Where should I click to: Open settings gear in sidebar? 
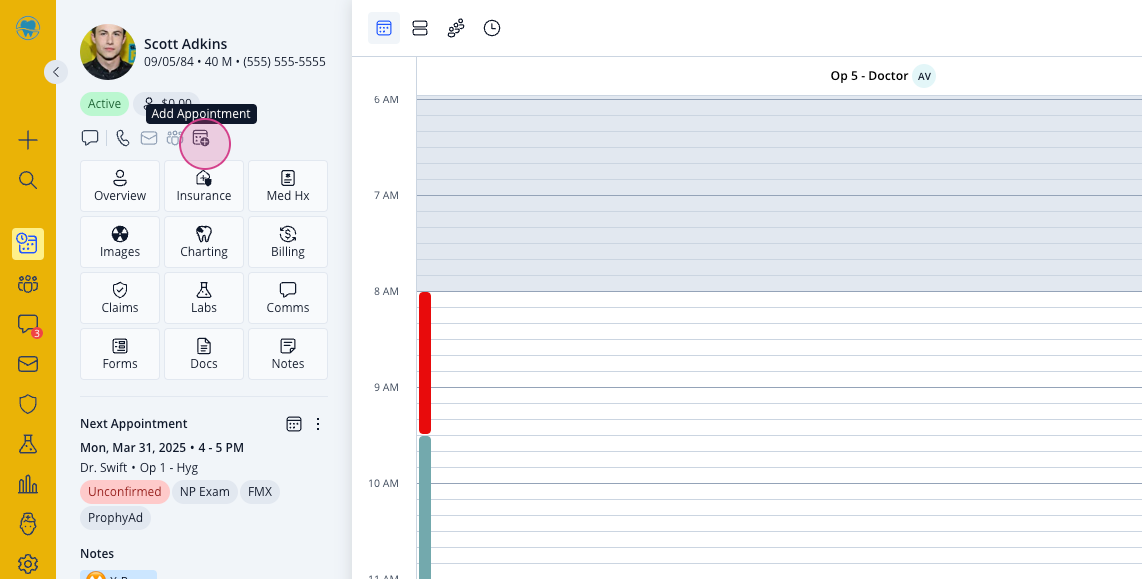point(28,564)
